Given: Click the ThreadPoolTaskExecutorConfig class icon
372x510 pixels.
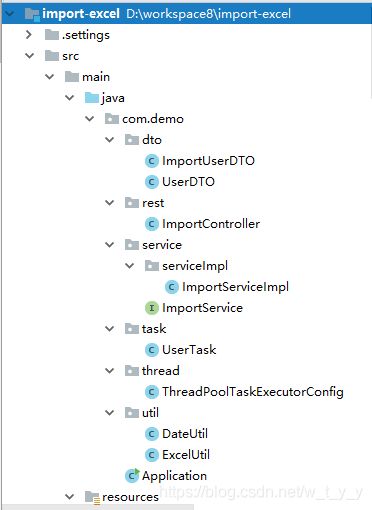Looking at the screenshot, I should (x=152, y=392).
